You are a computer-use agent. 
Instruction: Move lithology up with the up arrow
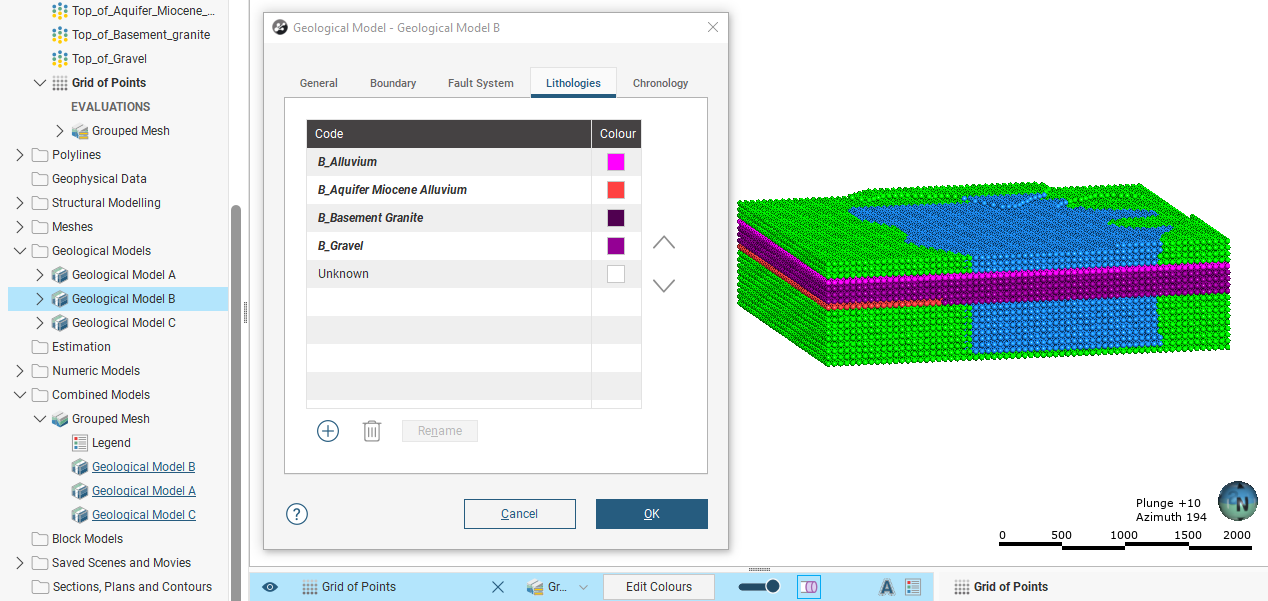[664, 243]
